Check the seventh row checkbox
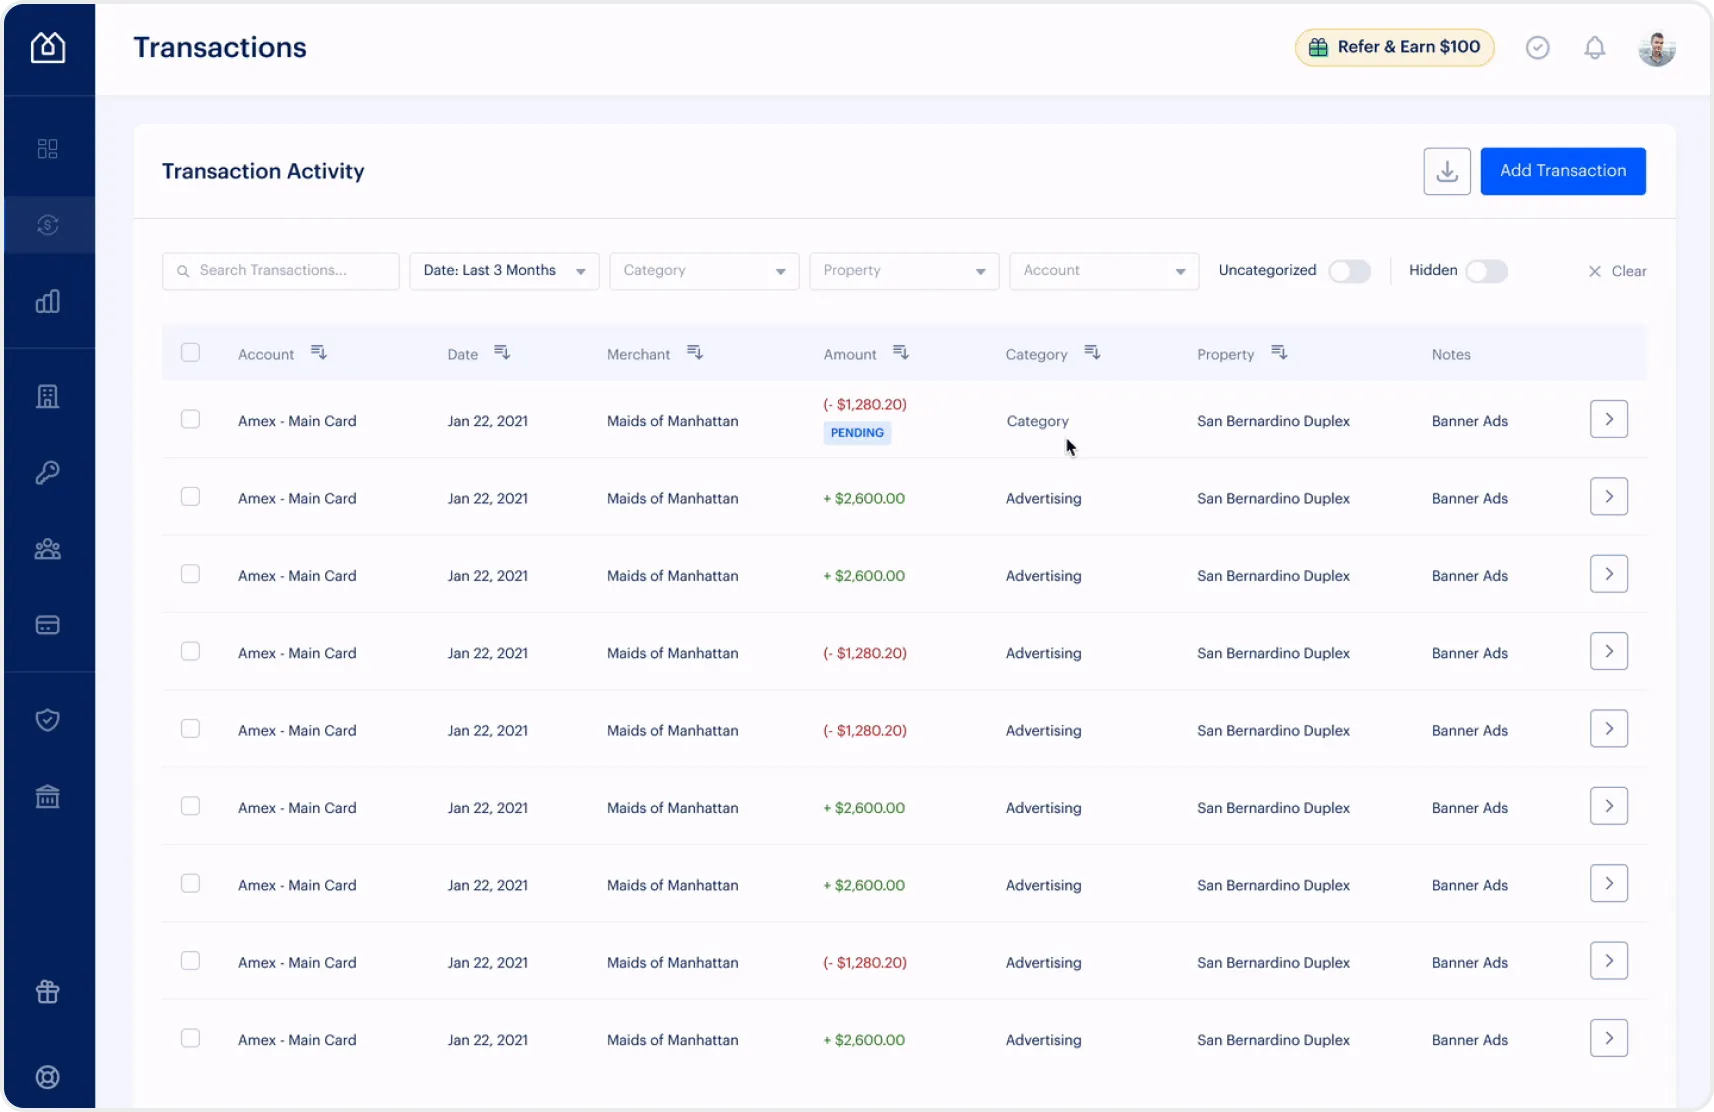1714x1112 pixels. [190, 883]
